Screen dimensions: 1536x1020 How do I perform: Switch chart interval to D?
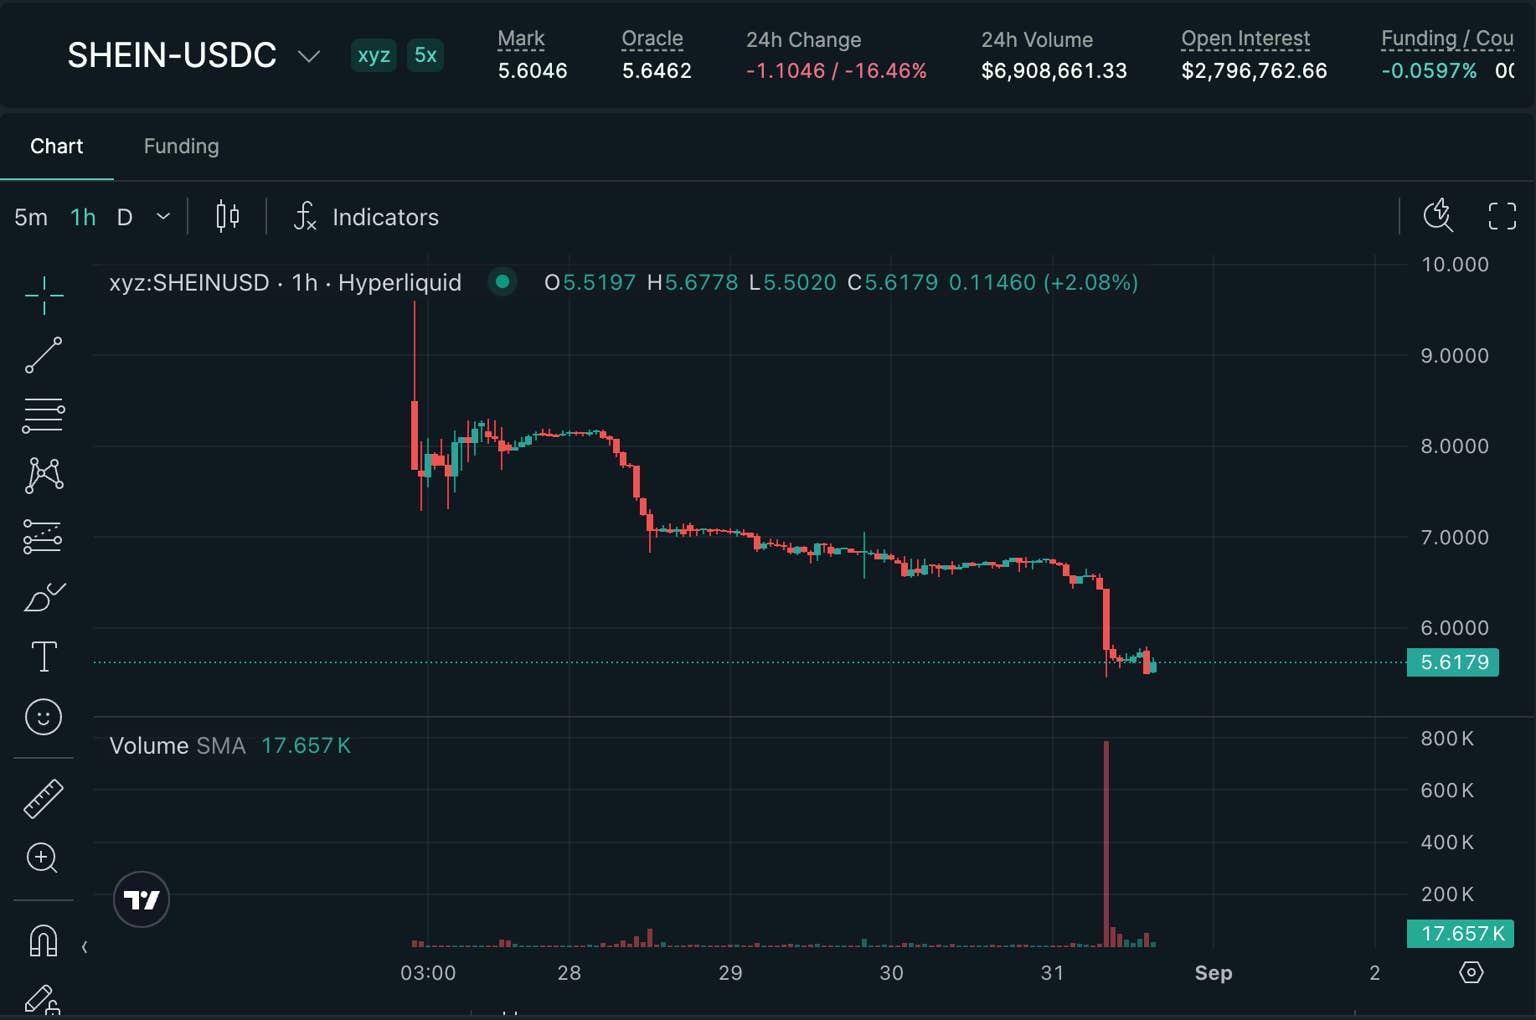pyautogui.click(x=124, y=217)
